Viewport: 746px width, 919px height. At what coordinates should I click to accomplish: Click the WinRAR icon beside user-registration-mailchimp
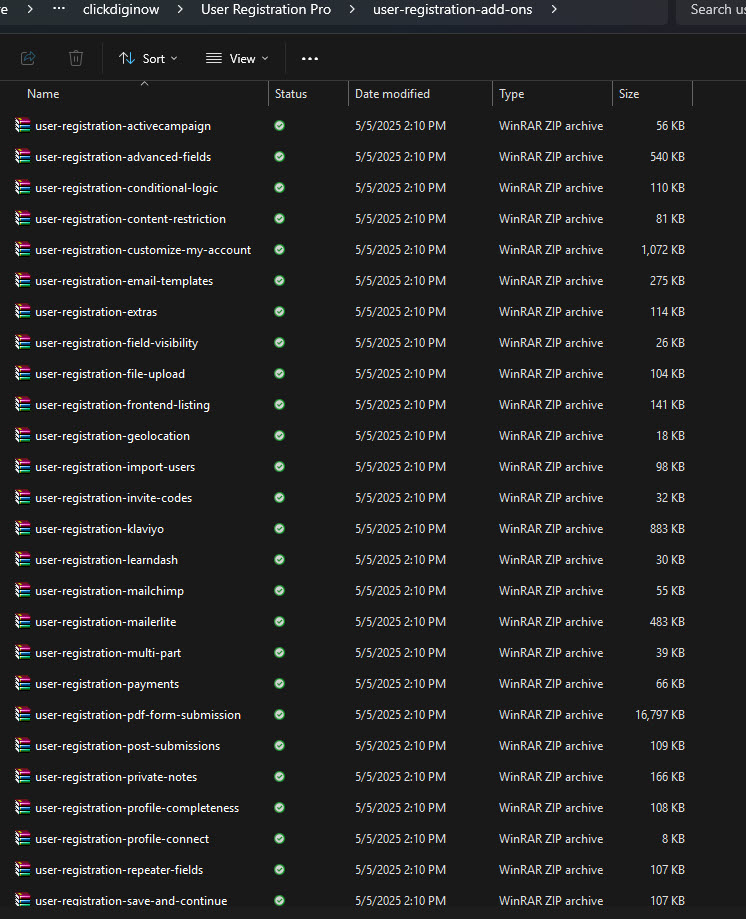[x=23, y=590]
